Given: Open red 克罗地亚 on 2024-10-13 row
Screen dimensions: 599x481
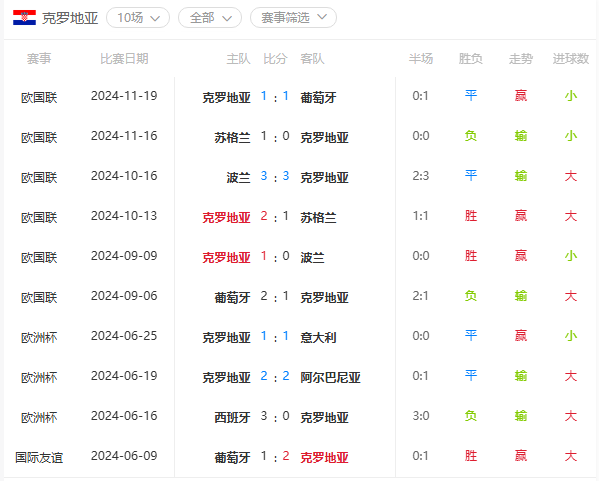Looking at the screenshot, I should (x=226, y=218).
